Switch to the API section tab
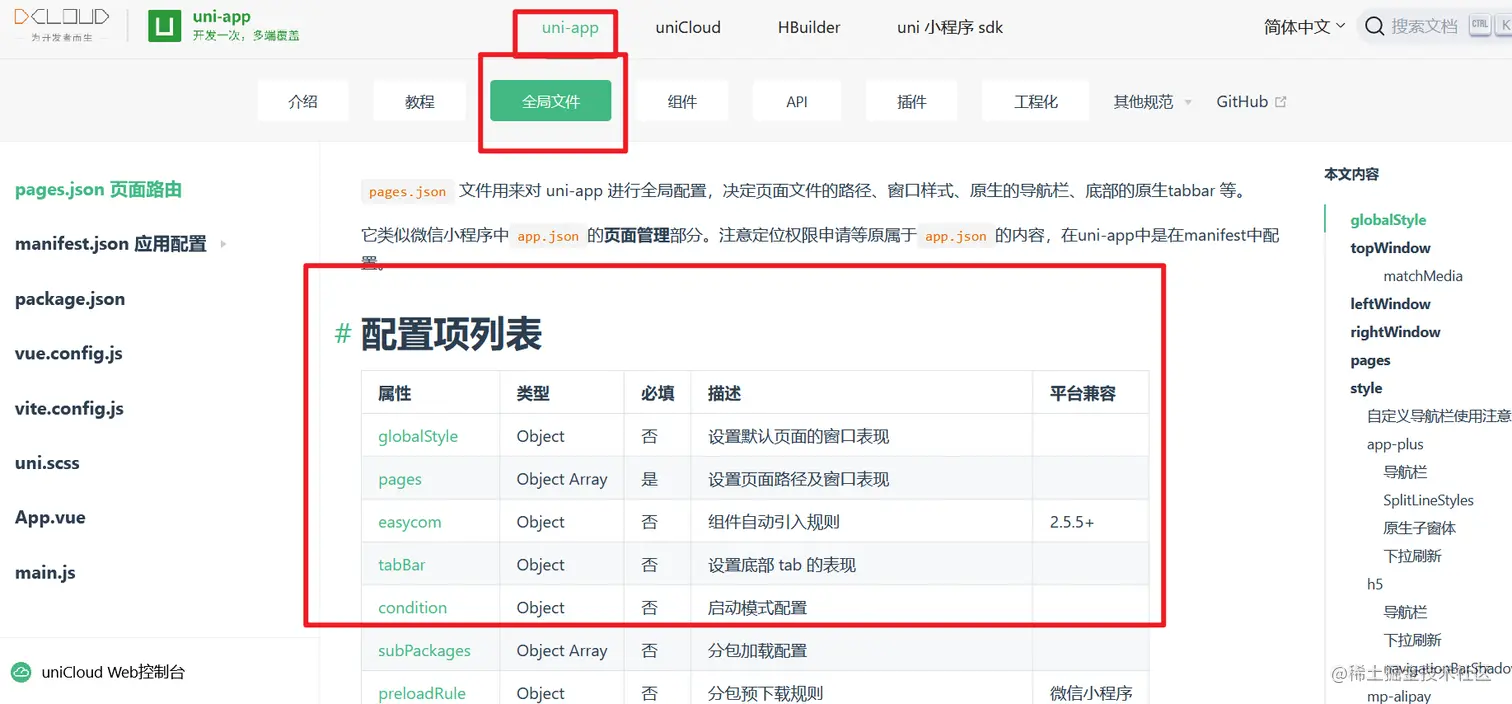This screenshot has height=704, width=1512. [x=796, y=101]
